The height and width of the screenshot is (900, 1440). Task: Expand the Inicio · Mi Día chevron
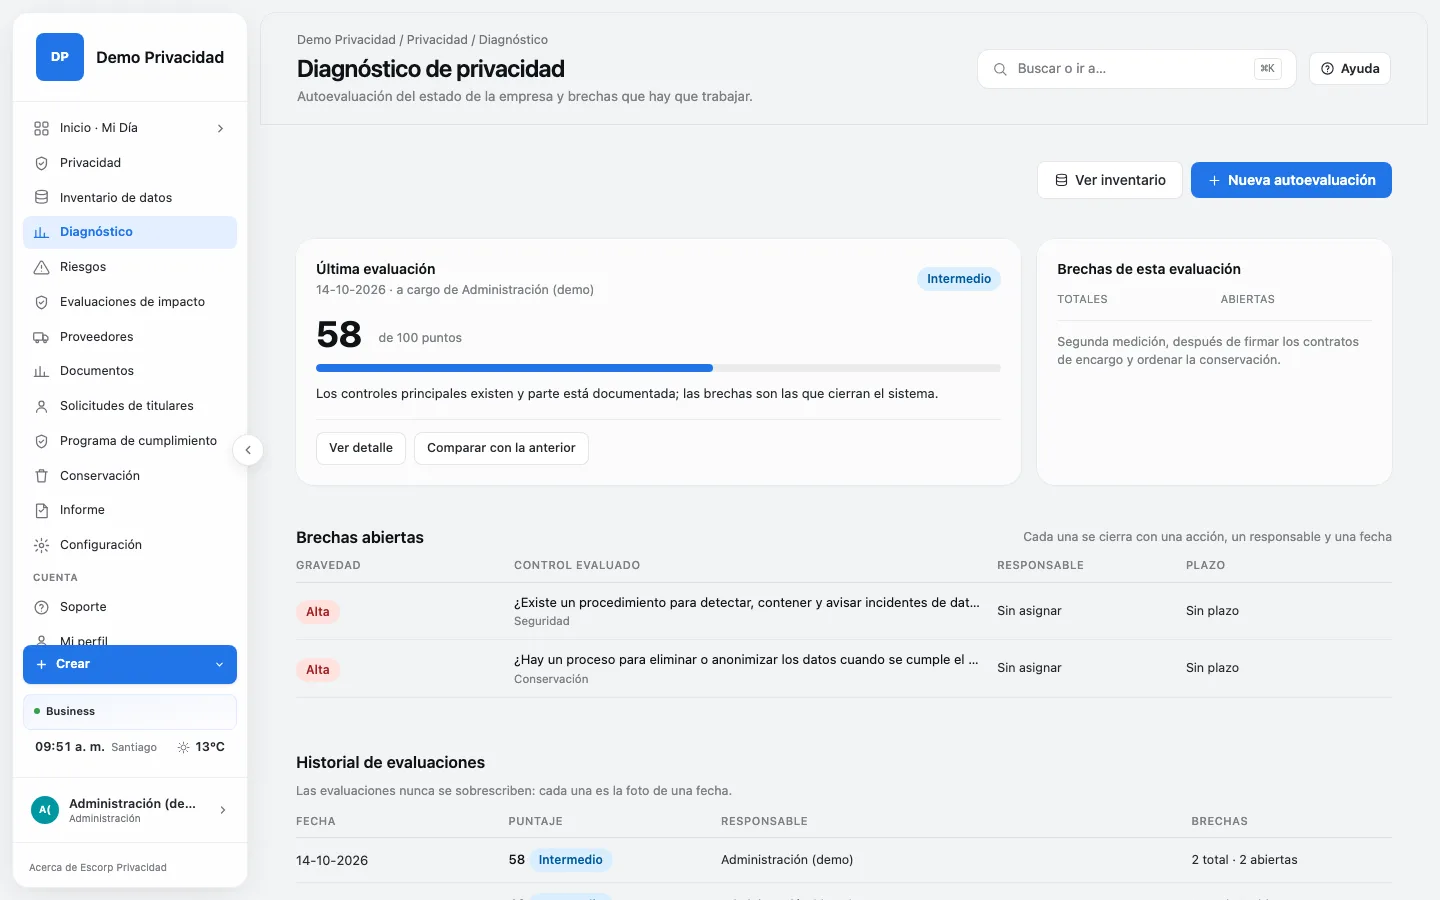click(x=220, y=128)
